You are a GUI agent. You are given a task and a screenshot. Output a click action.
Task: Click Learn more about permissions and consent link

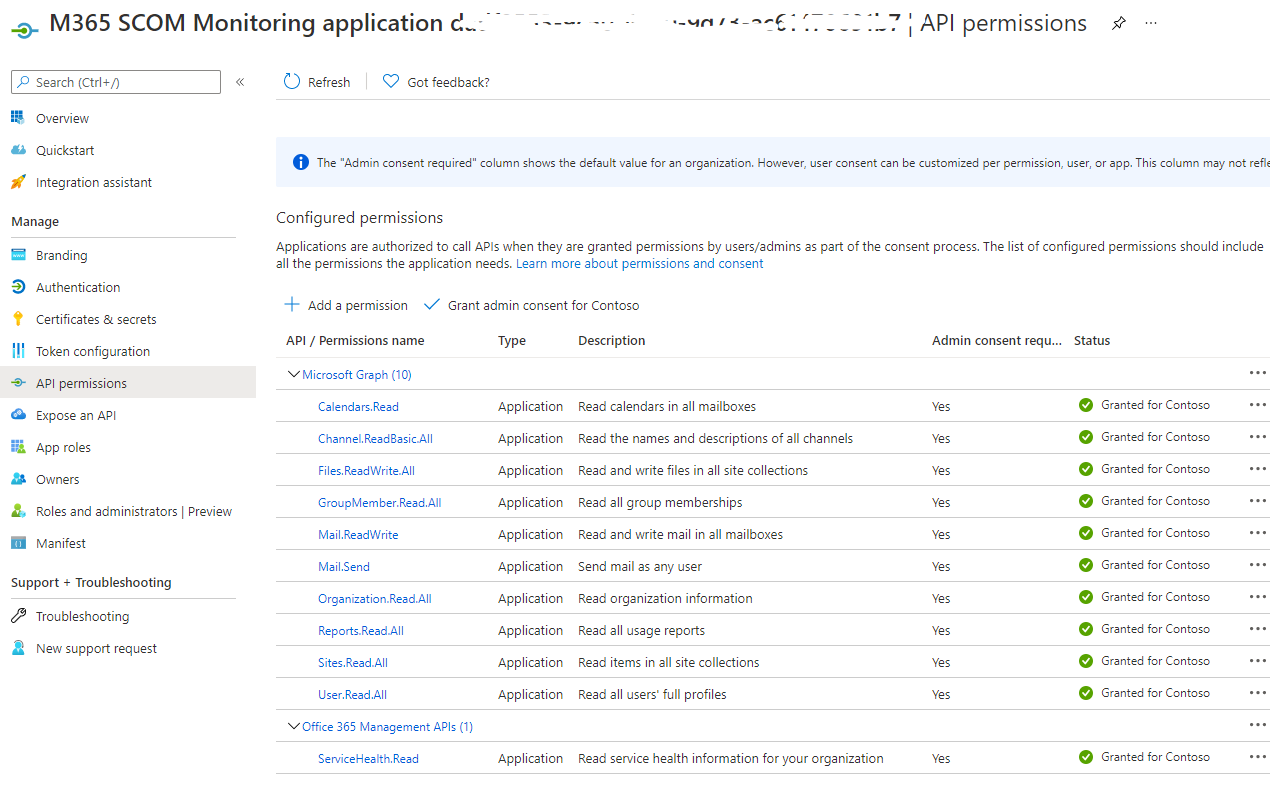pos(640,264)
